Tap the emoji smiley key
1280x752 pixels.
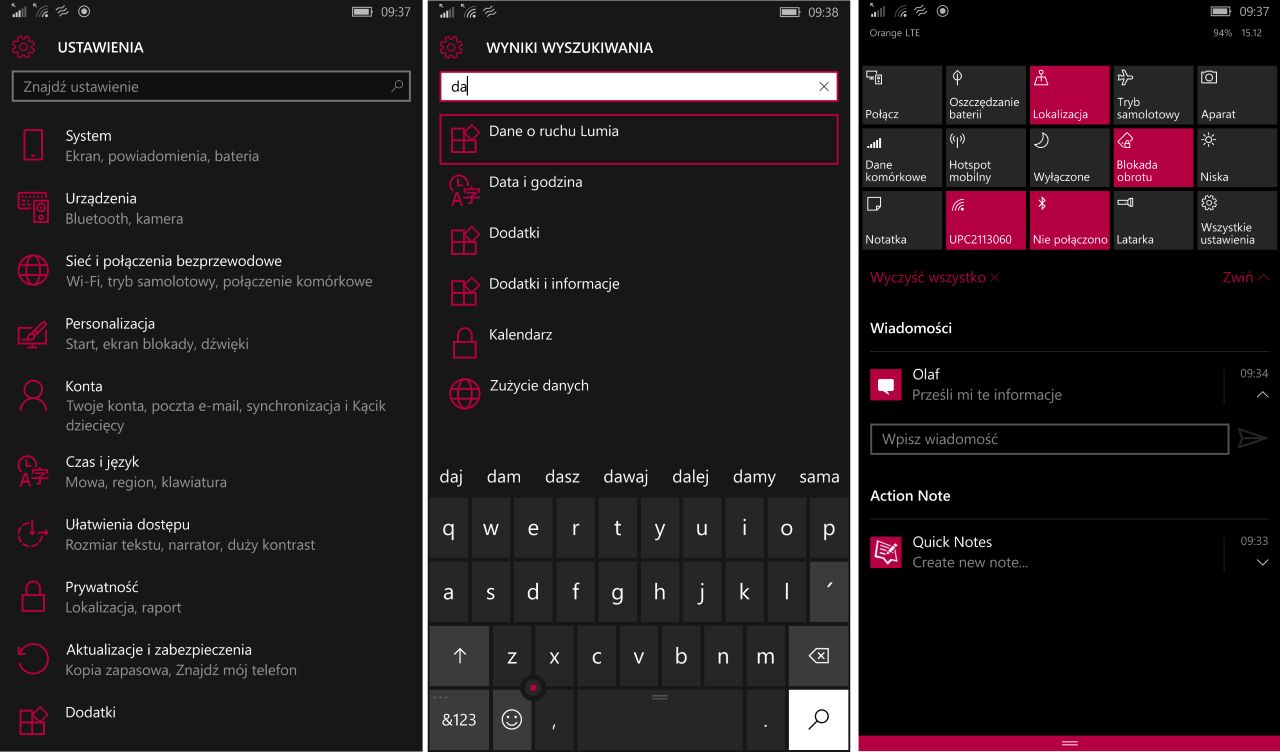coord(512,719)
